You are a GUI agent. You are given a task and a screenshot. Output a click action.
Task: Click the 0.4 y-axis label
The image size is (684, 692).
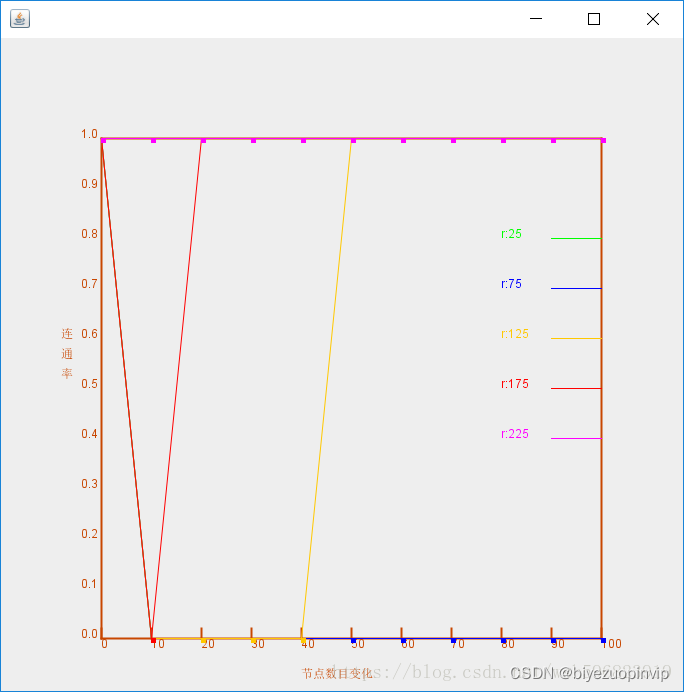point(89,434)
